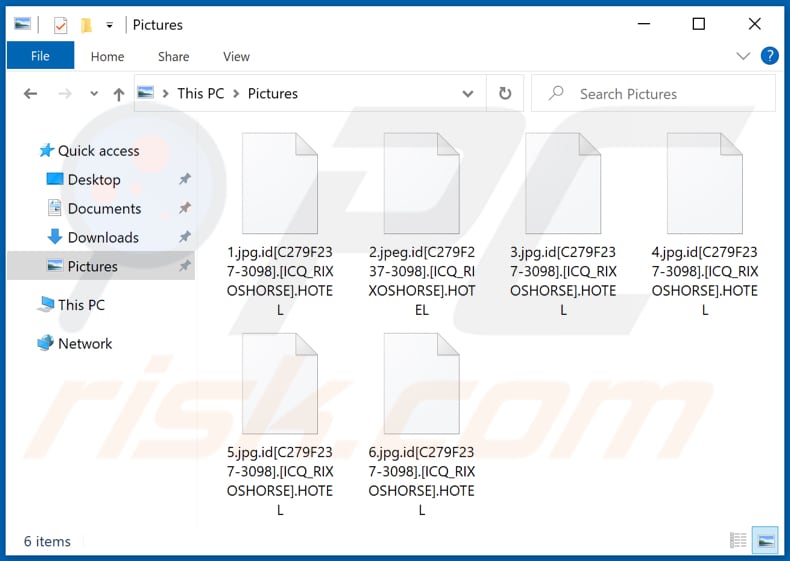Open the recent locations dropdown arrow
Image resolution: width=790 pixels, height=561 pixels.
[94, 94]
